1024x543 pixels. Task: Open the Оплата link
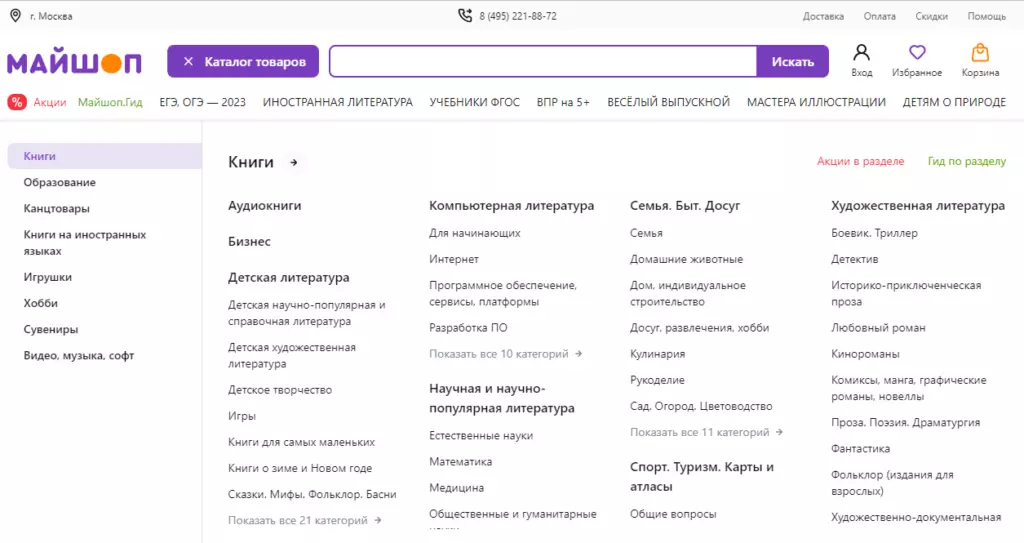(880, 16)
